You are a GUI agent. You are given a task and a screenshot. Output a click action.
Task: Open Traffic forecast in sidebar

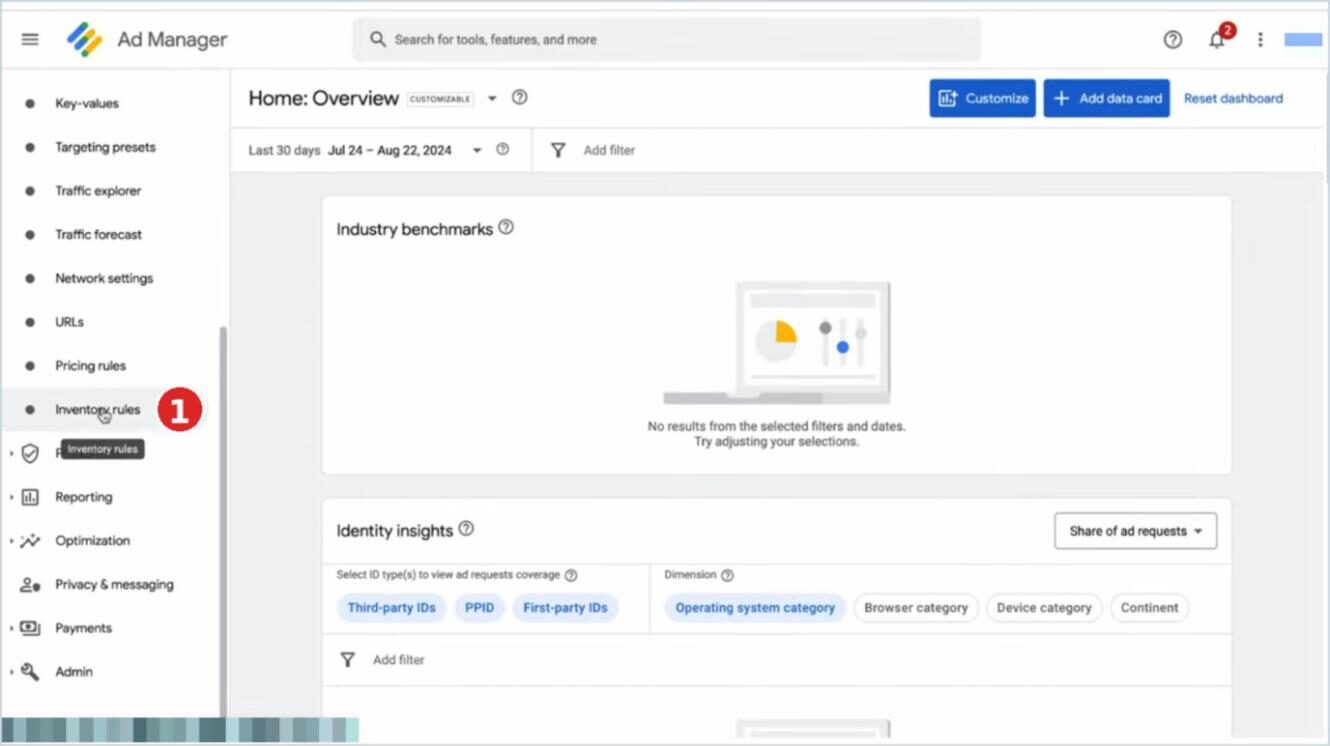(98, 234)
